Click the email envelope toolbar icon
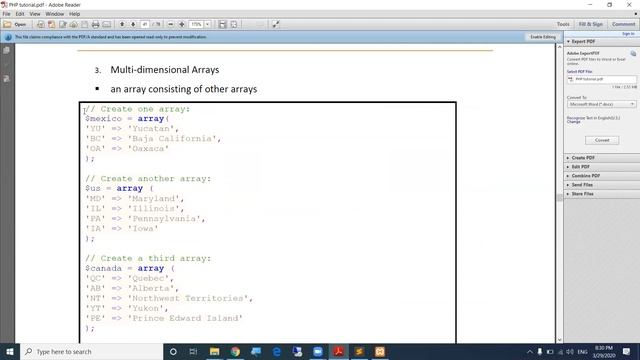640x360 pixels. 107,24
